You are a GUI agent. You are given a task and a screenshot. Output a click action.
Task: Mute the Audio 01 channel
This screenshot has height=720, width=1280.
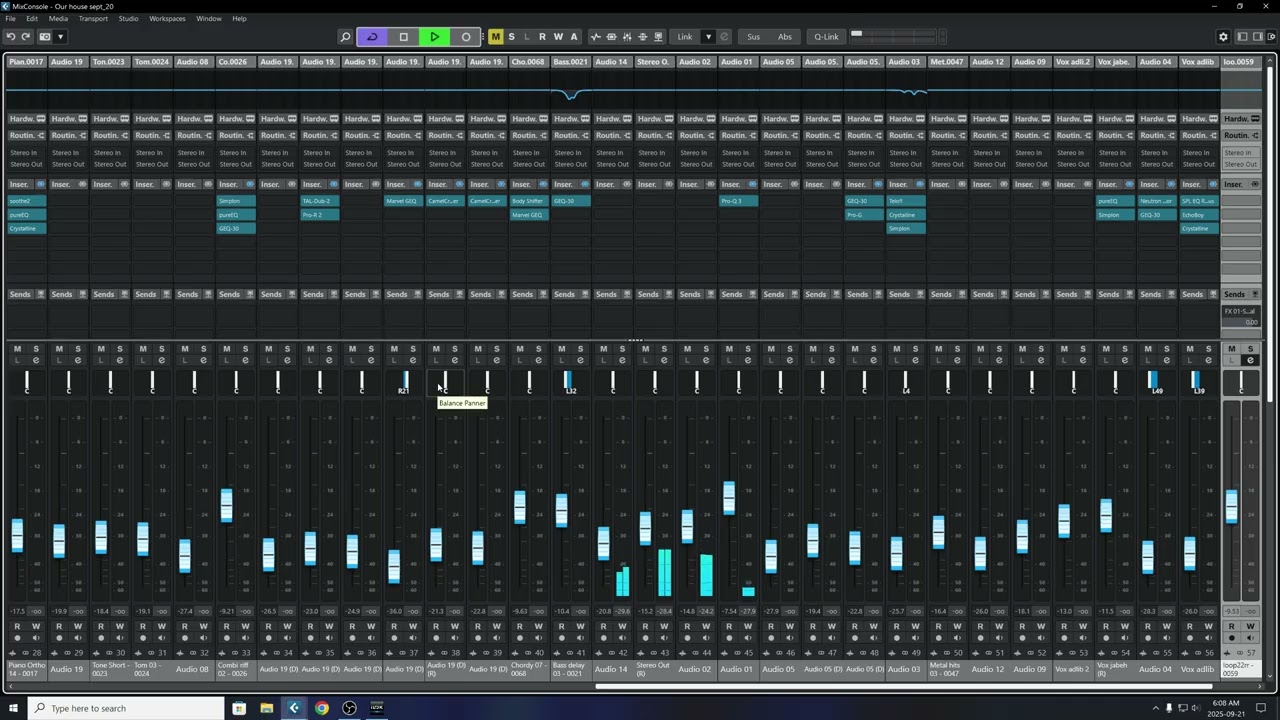coord(729,349)
